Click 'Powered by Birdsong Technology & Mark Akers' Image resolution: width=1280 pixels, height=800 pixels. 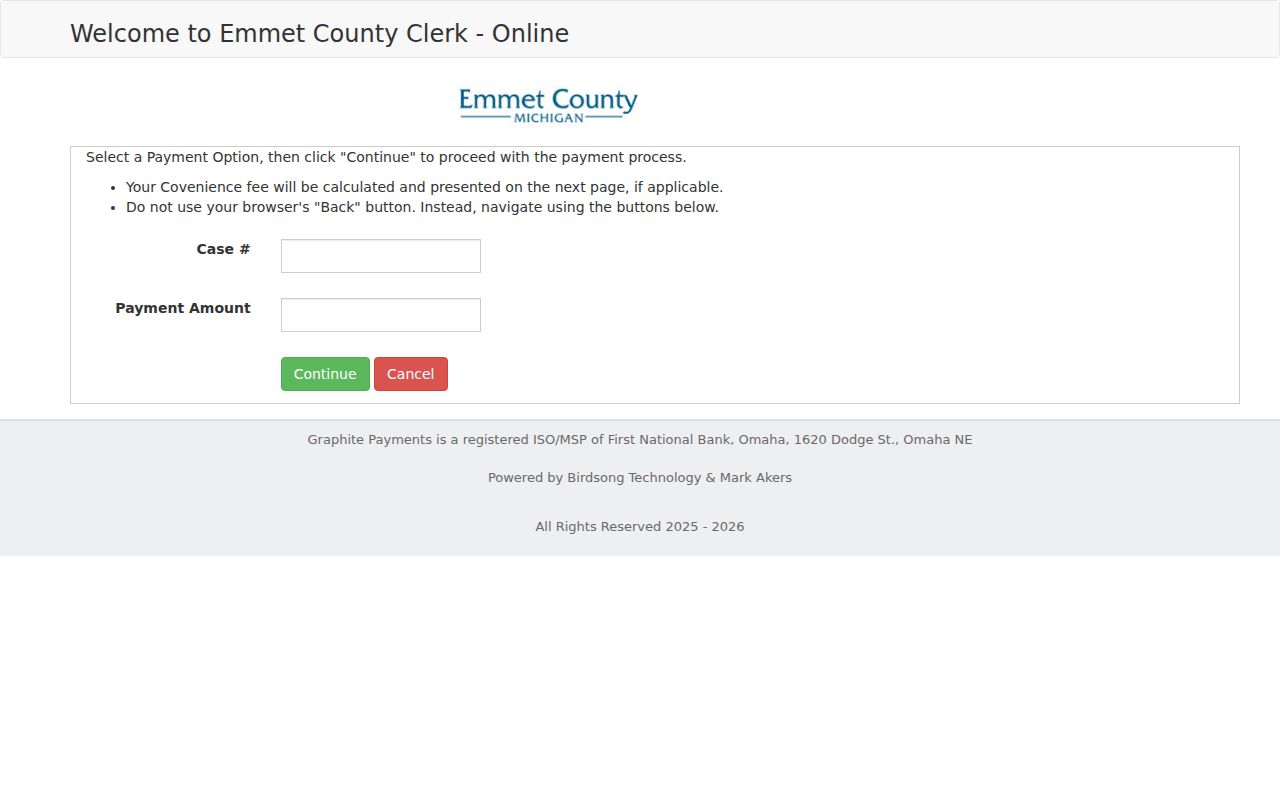[x=640, y=477]
